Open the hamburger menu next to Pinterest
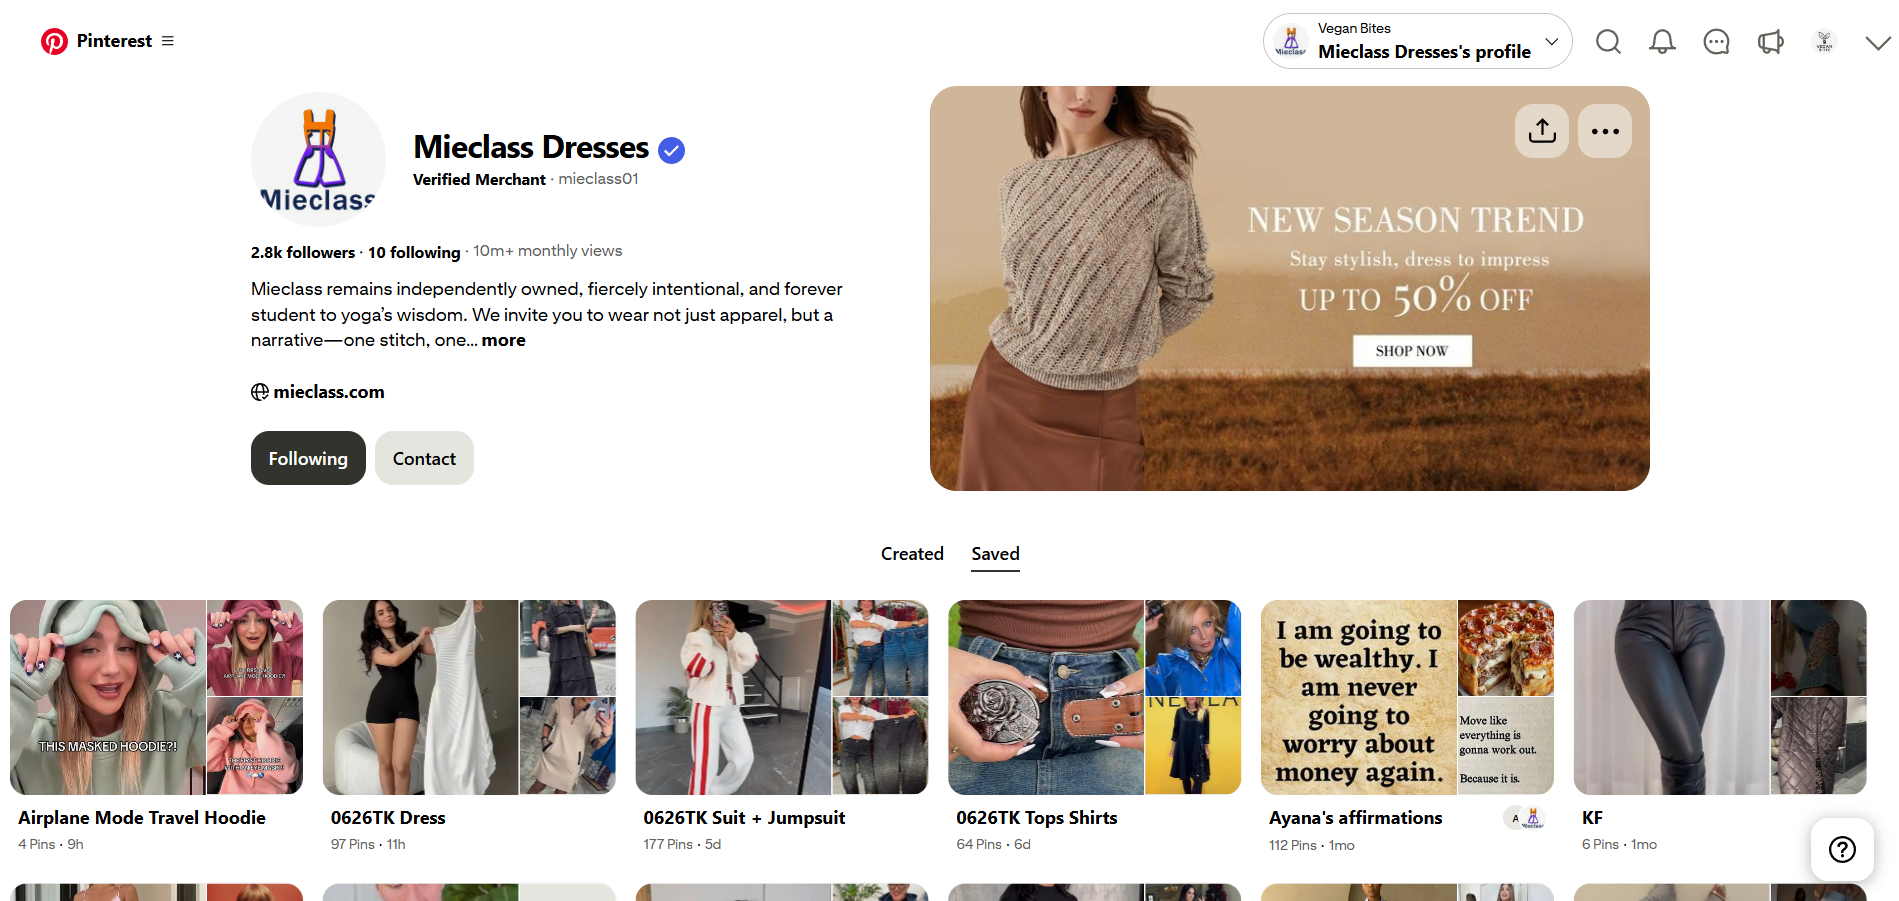 168,41
